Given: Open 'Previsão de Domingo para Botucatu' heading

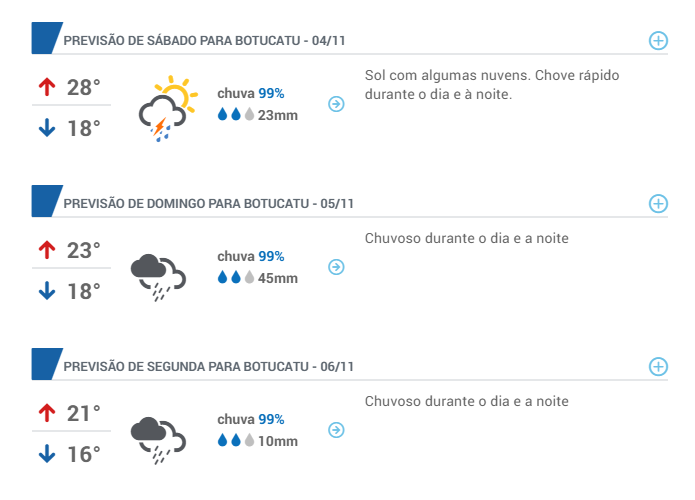Looking at the screenshot, I should [x=208, y=204].
